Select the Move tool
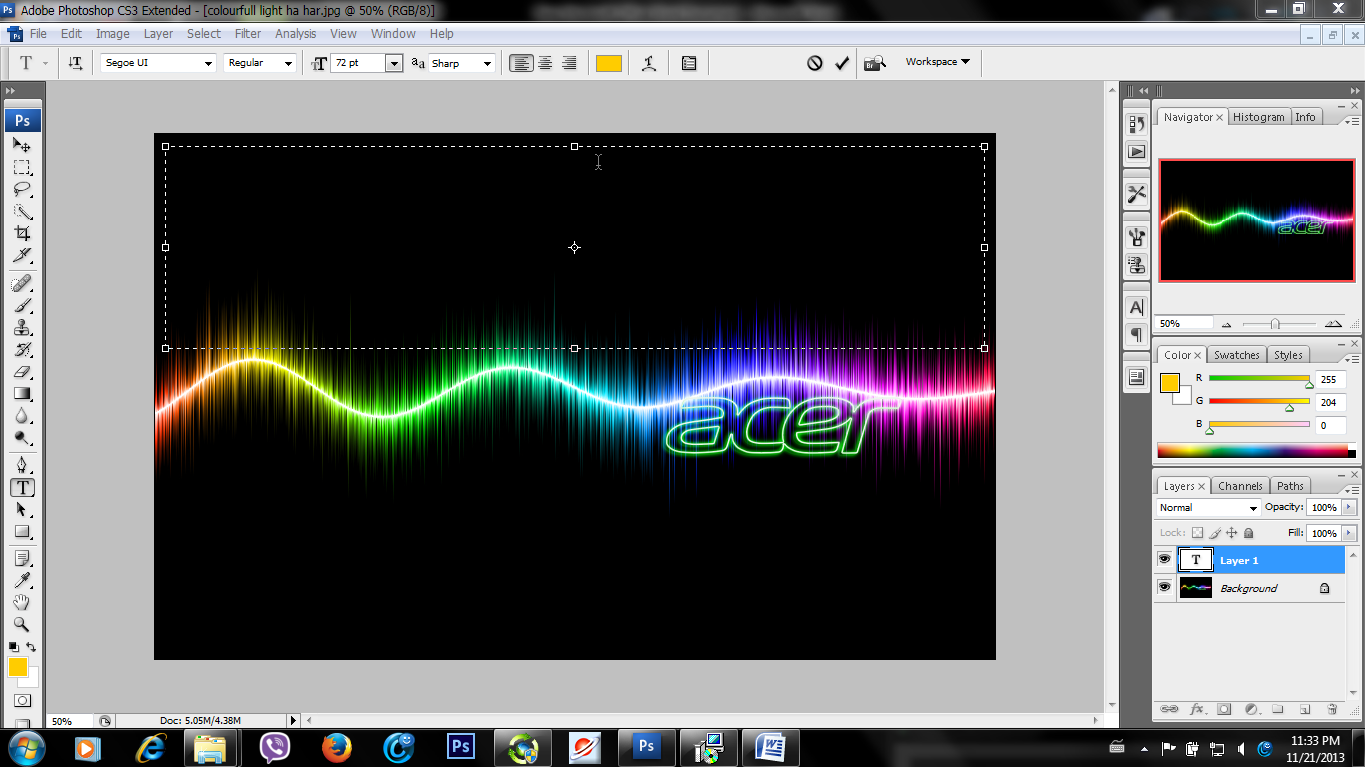The height and width of the screenshot is (767, 1365). click(x=22, y=145)
